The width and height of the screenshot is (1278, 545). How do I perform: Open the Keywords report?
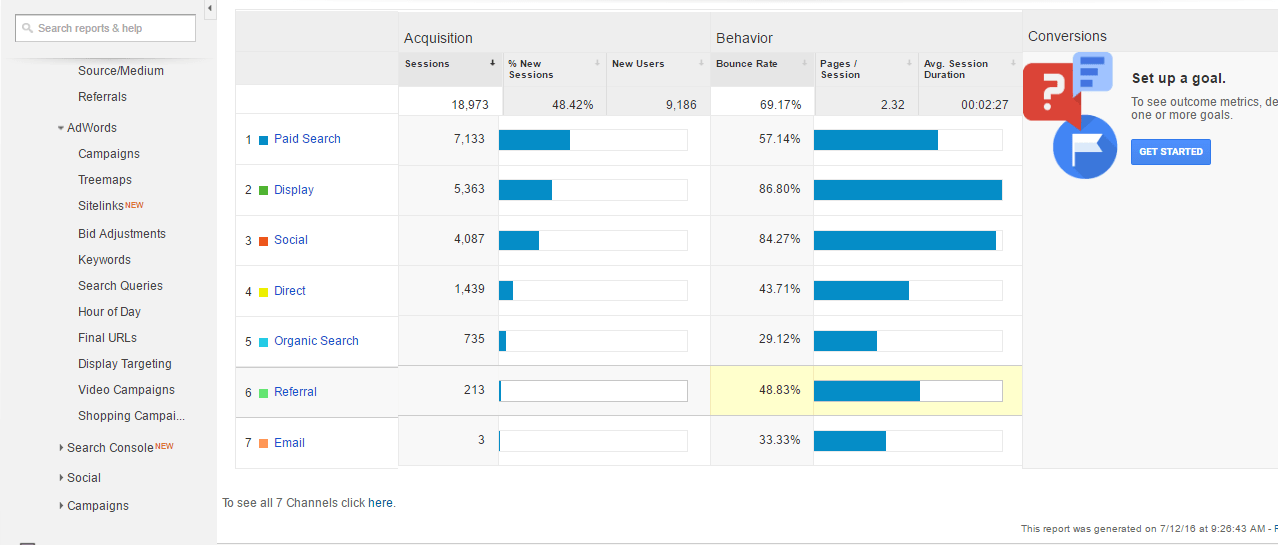click(104, 260)
